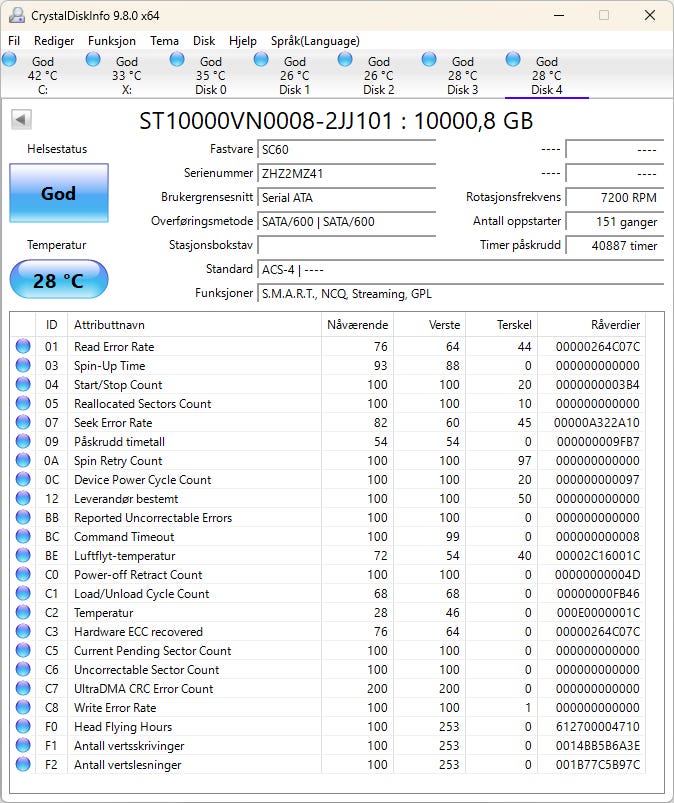Click the God health status button

pyautogui.click(x=58, y=193)
